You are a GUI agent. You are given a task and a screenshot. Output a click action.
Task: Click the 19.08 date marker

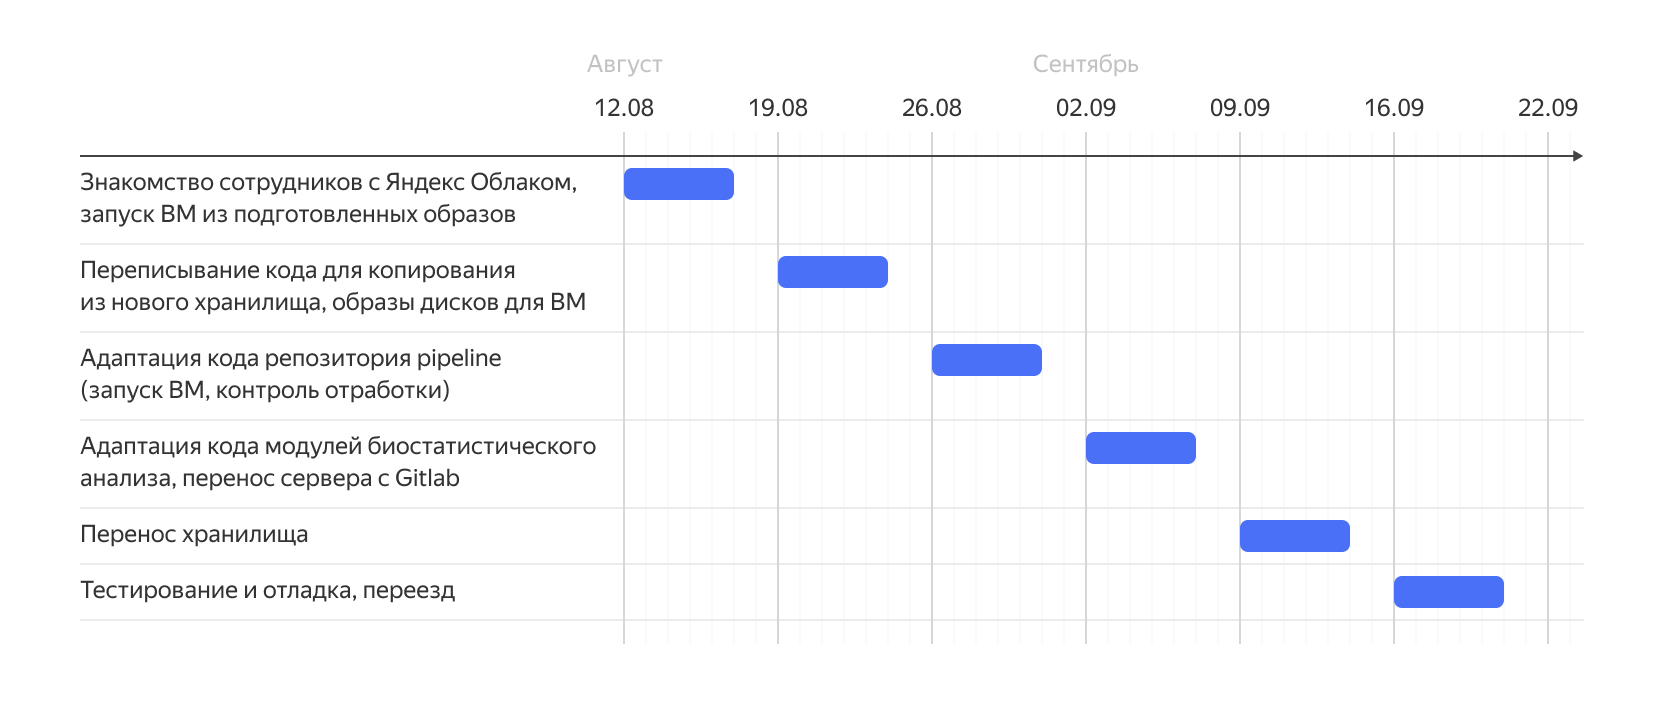click(x=777, y=108)
